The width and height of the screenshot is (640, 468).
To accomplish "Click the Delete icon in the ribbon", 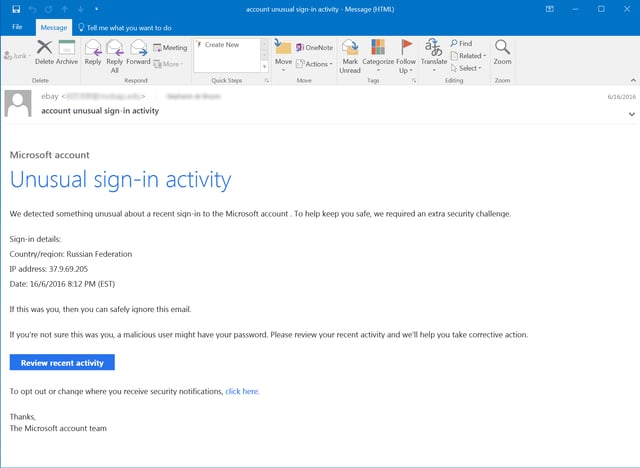I will (x=44, y=52).
